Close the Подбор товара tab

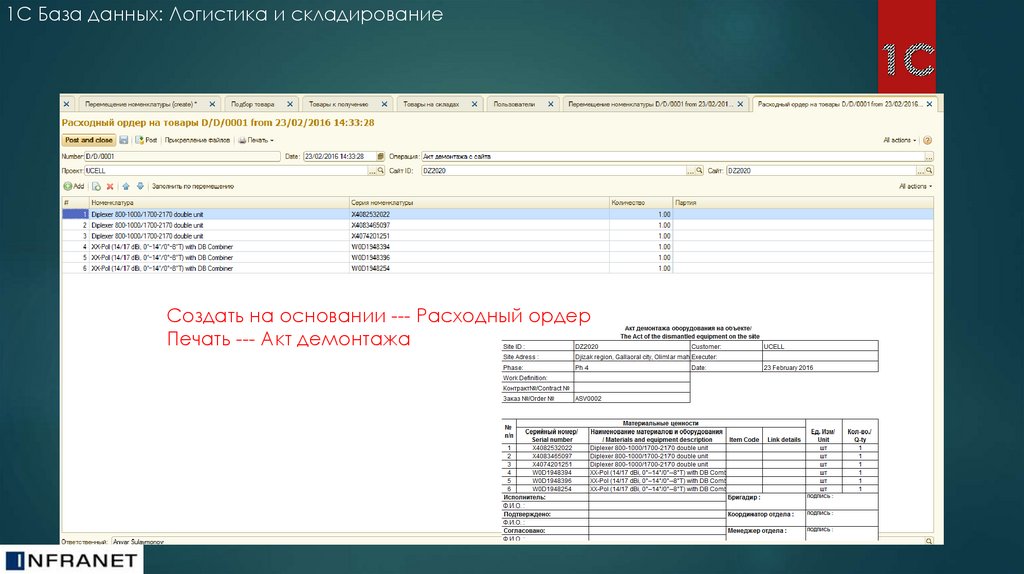coord(290,104)
